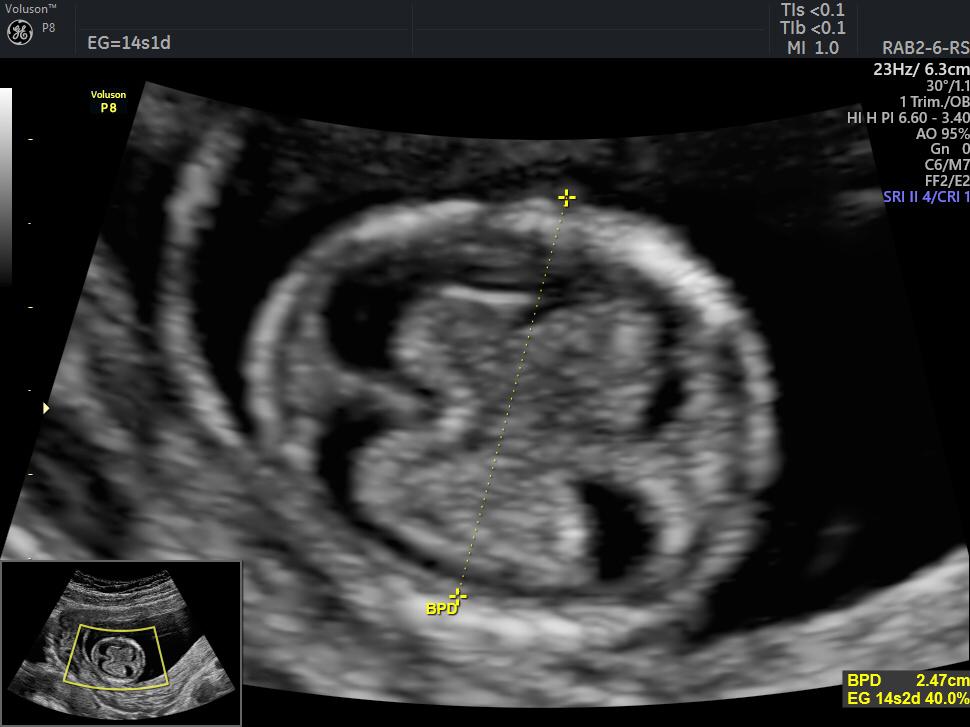Open the overview thumbnail image
Screen dimensions: 970x727
point(121,643)
